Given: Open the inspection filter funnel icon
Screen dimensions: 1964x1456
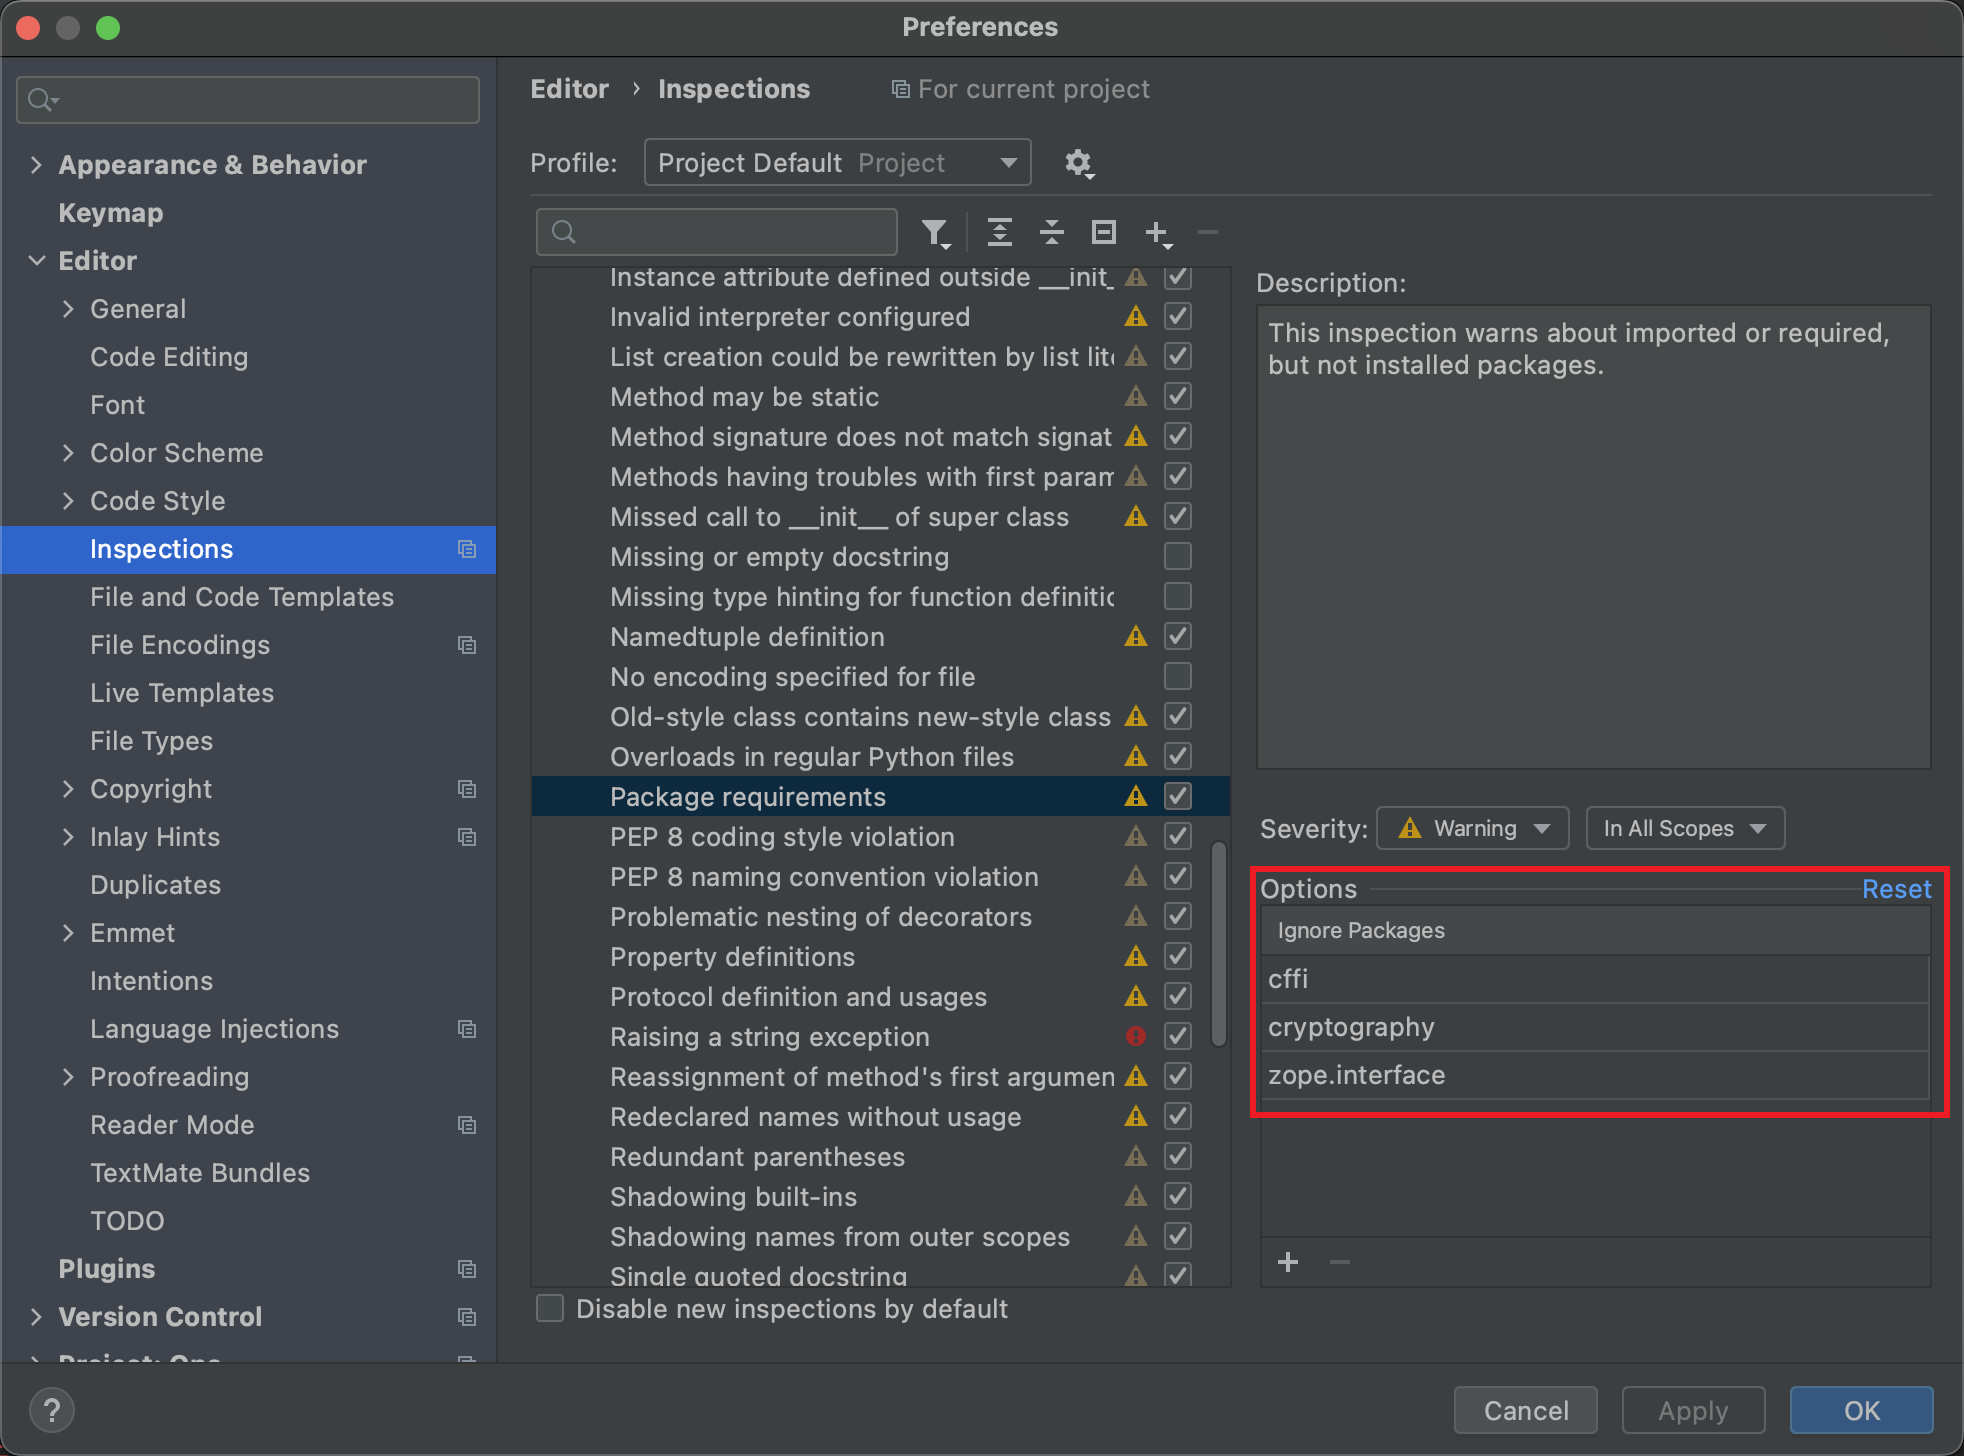Looking at the screenshot, I should click(x=935, y=233).
